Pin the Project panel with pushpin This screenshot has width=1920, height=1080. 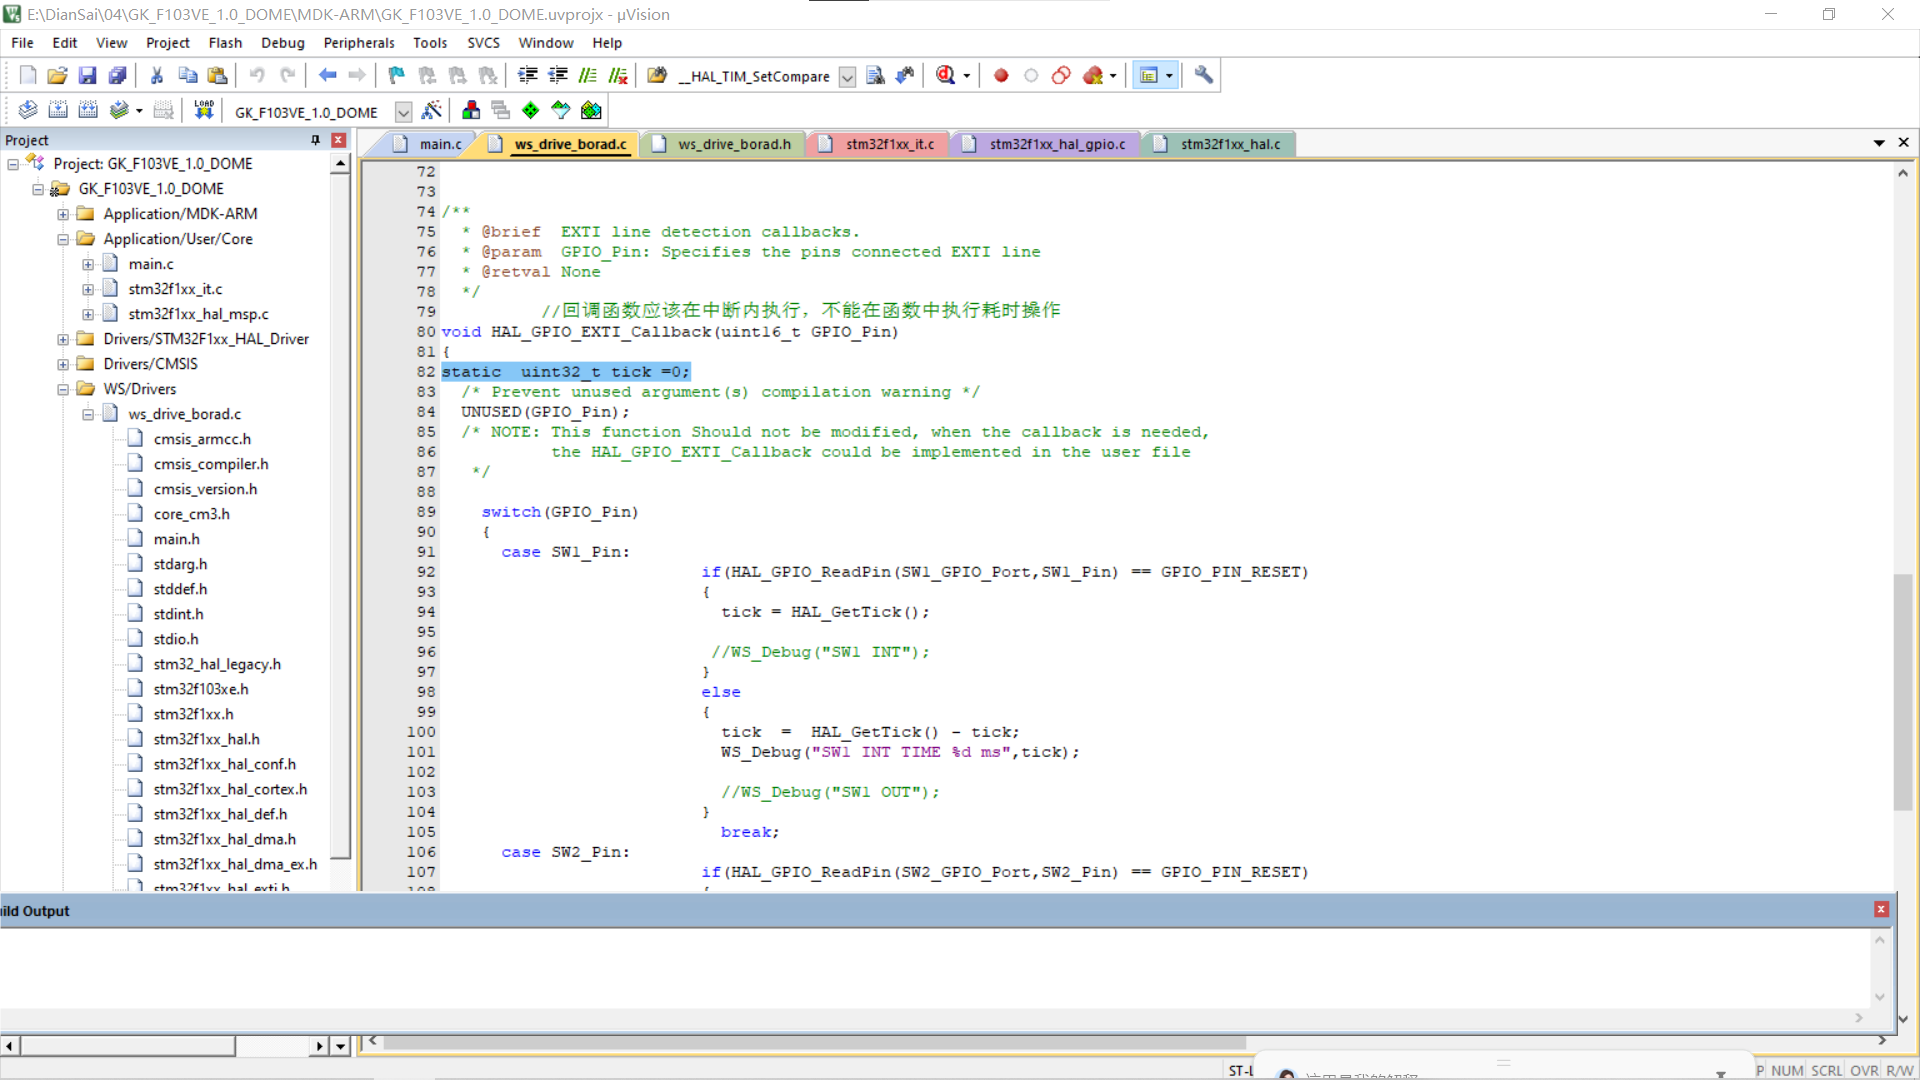point(316,140)
